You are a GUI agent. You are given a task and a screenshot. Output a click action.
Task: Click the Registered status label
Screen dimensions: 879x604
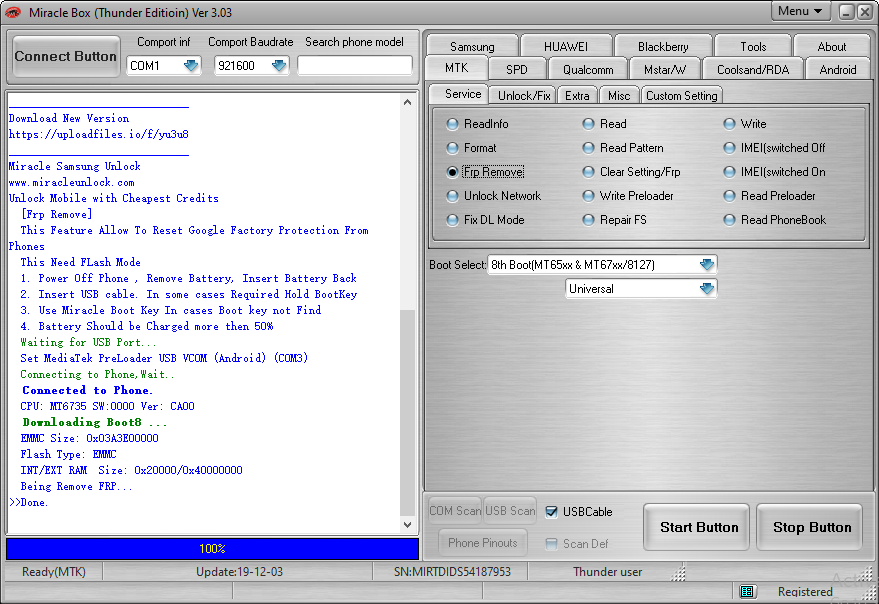click(805, 592)
